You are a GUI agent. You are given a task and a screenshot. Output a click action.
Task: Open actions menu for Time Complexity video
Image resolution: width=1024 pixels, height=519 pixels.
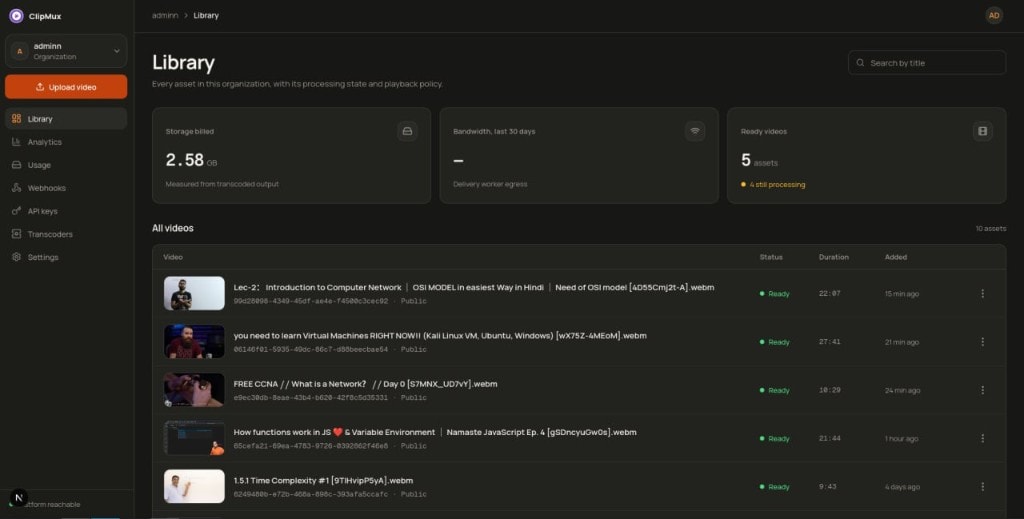[982, 486]
